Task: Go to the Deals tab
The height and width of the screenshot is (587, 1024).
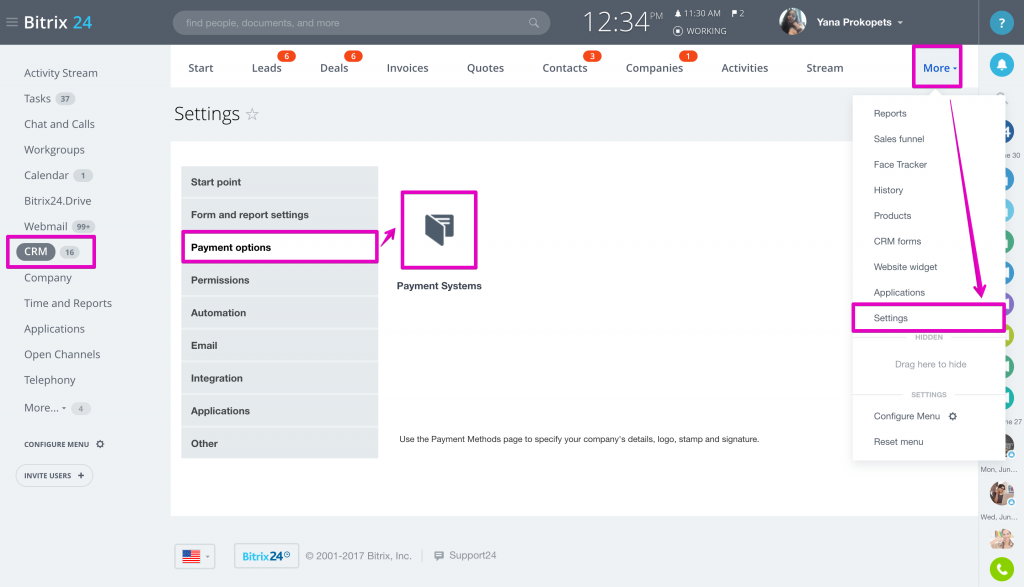Action: tap(334, 68)
